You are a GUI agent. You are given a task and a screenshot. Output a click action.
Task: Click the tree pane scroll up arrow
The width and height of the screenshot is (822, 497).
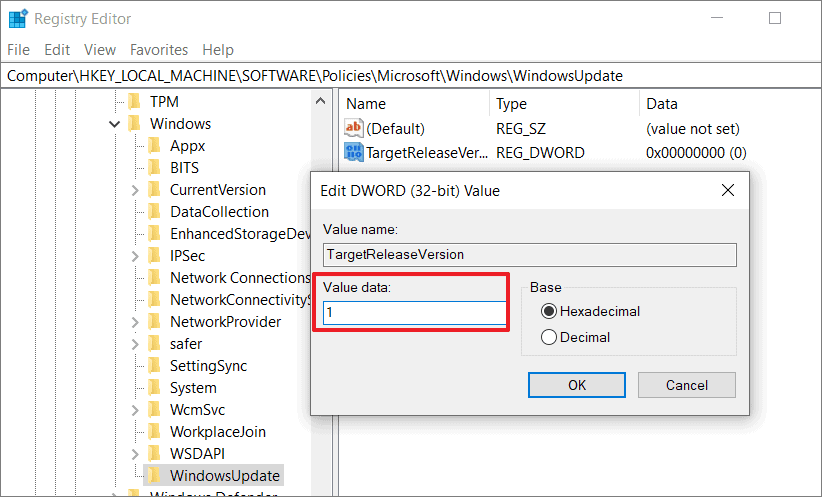tap(321, 101)
